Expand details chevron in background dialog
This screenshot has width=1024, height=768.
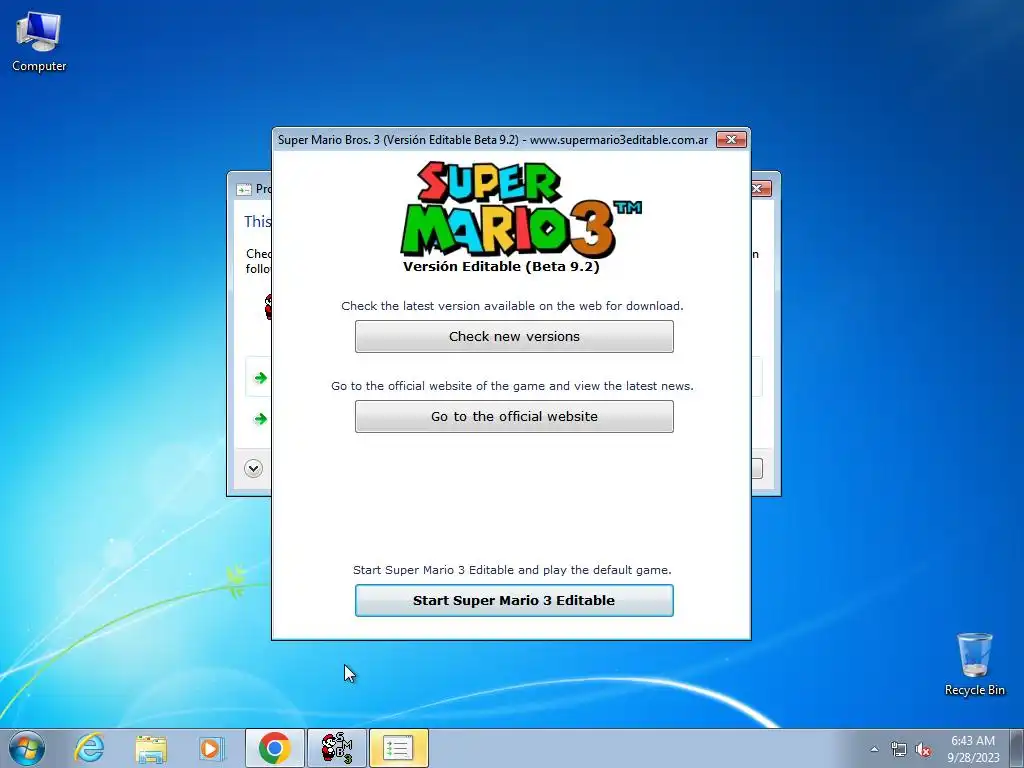[x=253, y=468]
